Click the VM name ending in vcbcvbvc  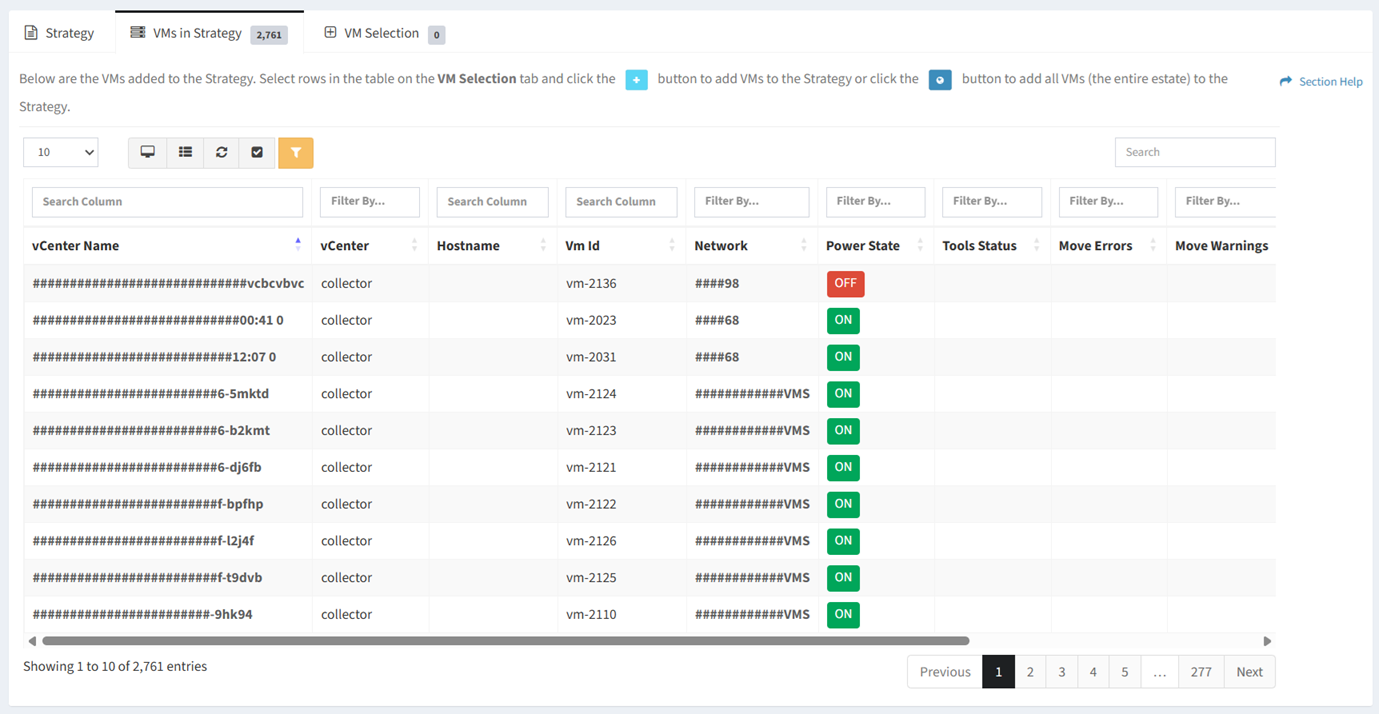pos(168,284)
